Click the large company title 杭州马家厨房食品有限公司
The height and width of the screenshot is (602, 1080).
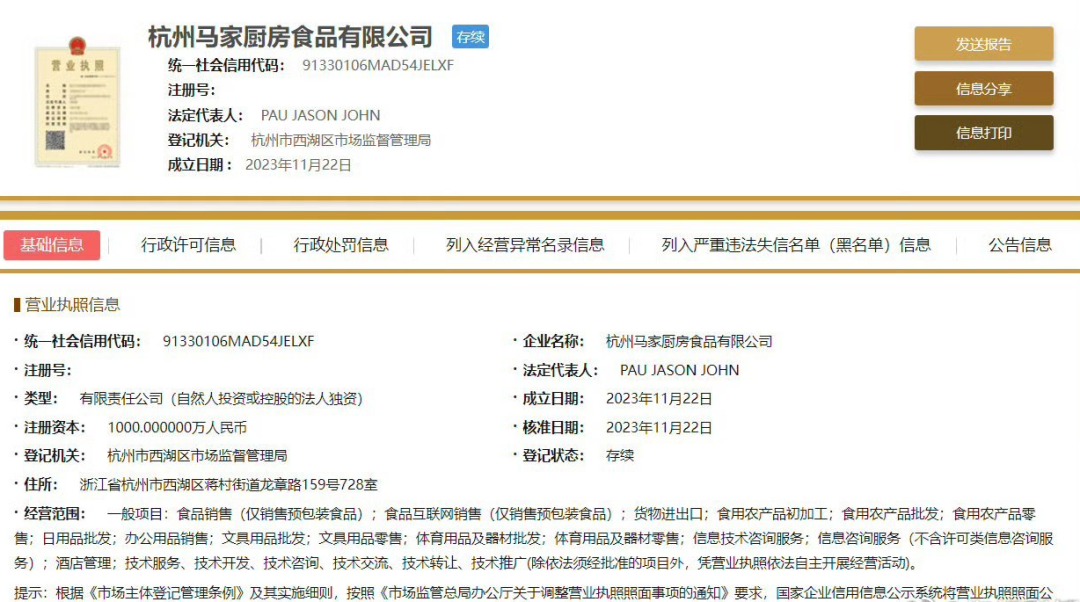coord(290,37)
